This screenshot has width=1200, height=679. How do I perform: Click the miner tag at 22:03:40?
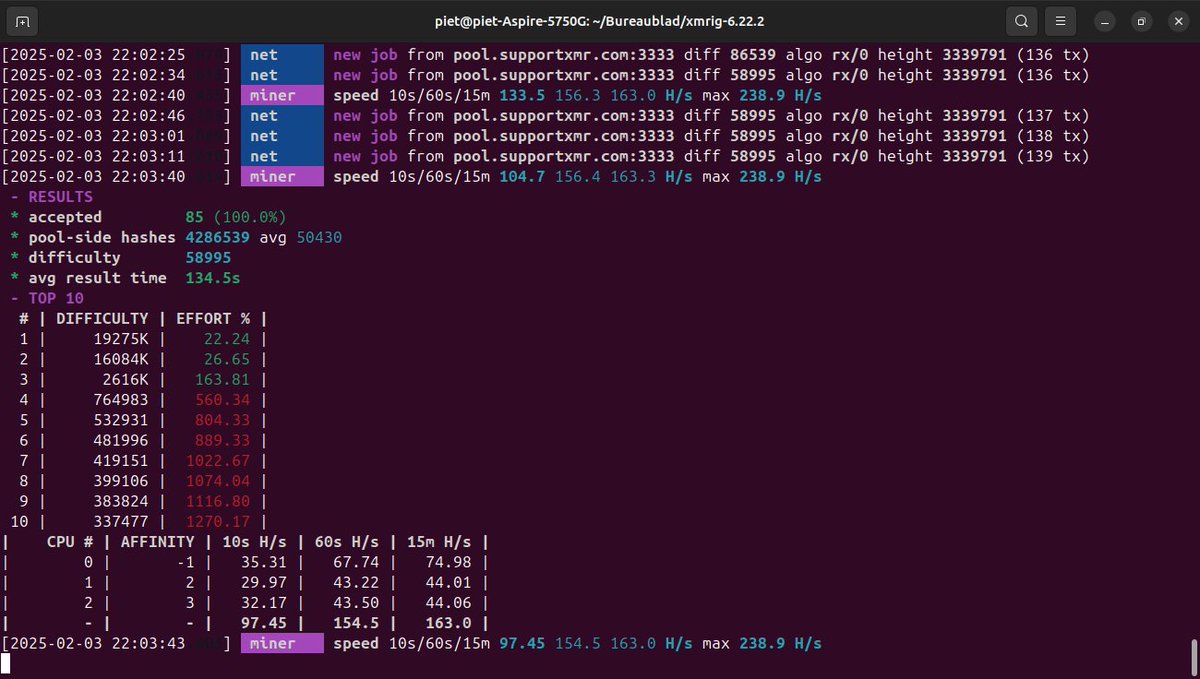[282, 177]
